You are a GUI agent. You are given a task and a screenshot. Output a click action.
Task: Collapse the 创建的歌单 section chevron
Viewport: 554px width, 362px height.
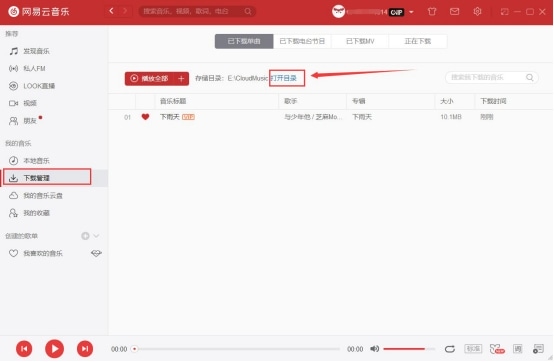click(96, 236)
